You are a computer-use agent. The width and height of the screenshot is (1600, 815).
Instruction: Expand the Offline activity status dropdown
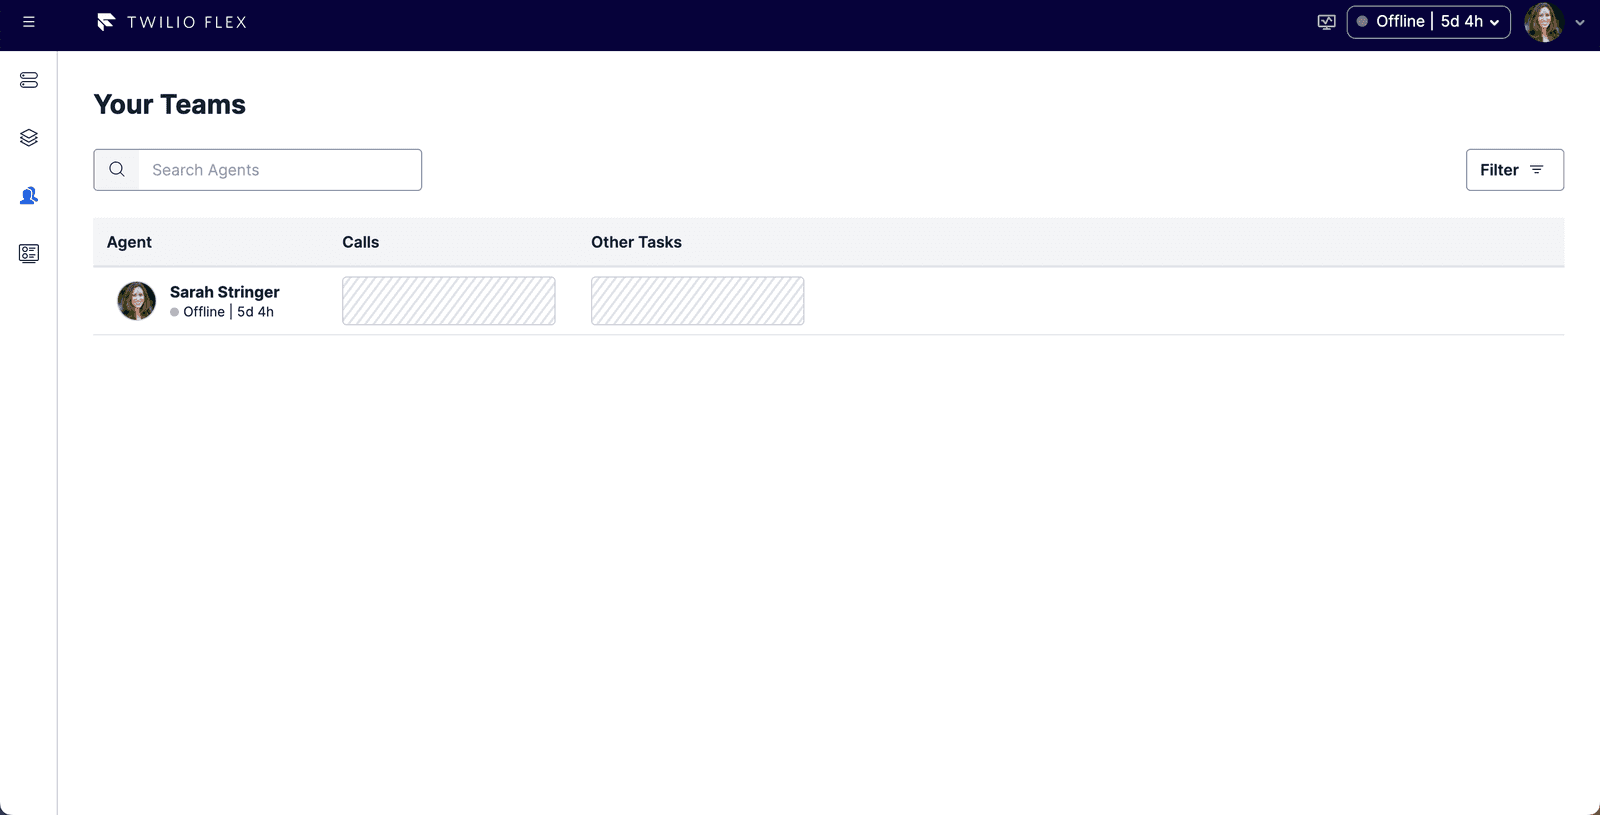point(1428,22)
